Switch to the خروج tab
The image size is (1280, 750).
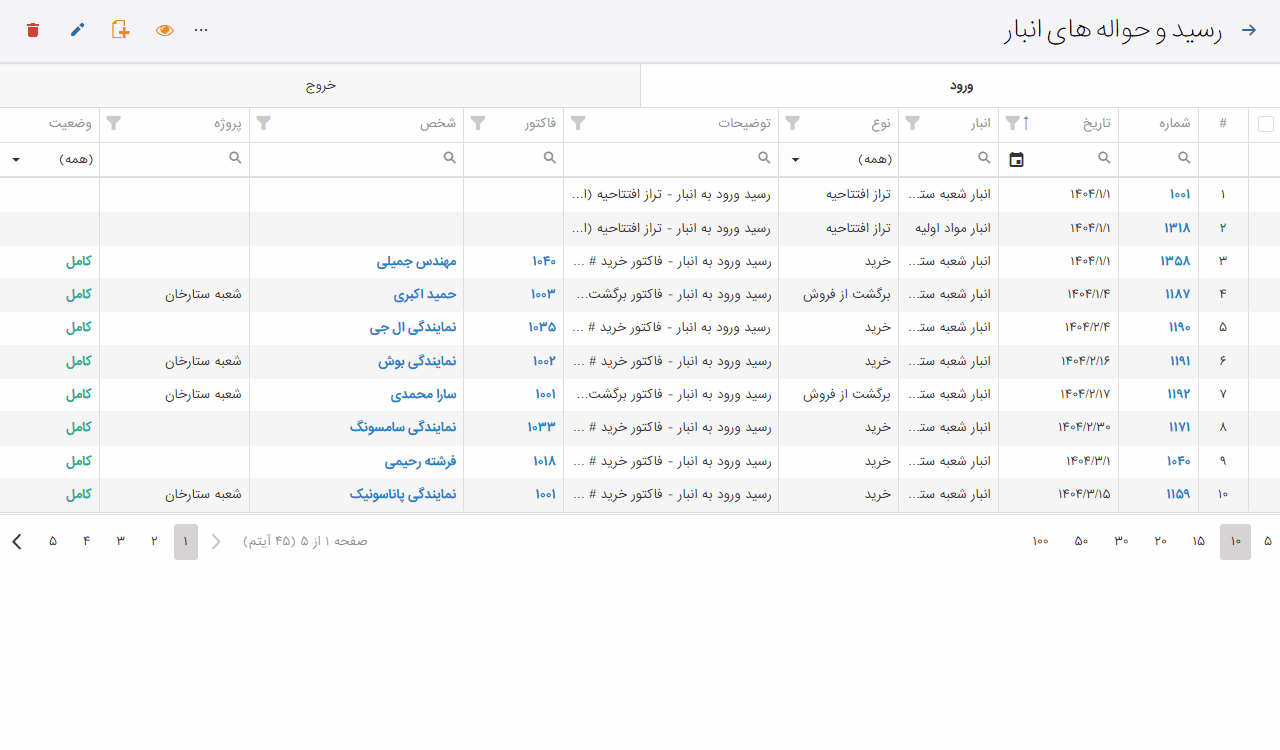pos(320,86)
